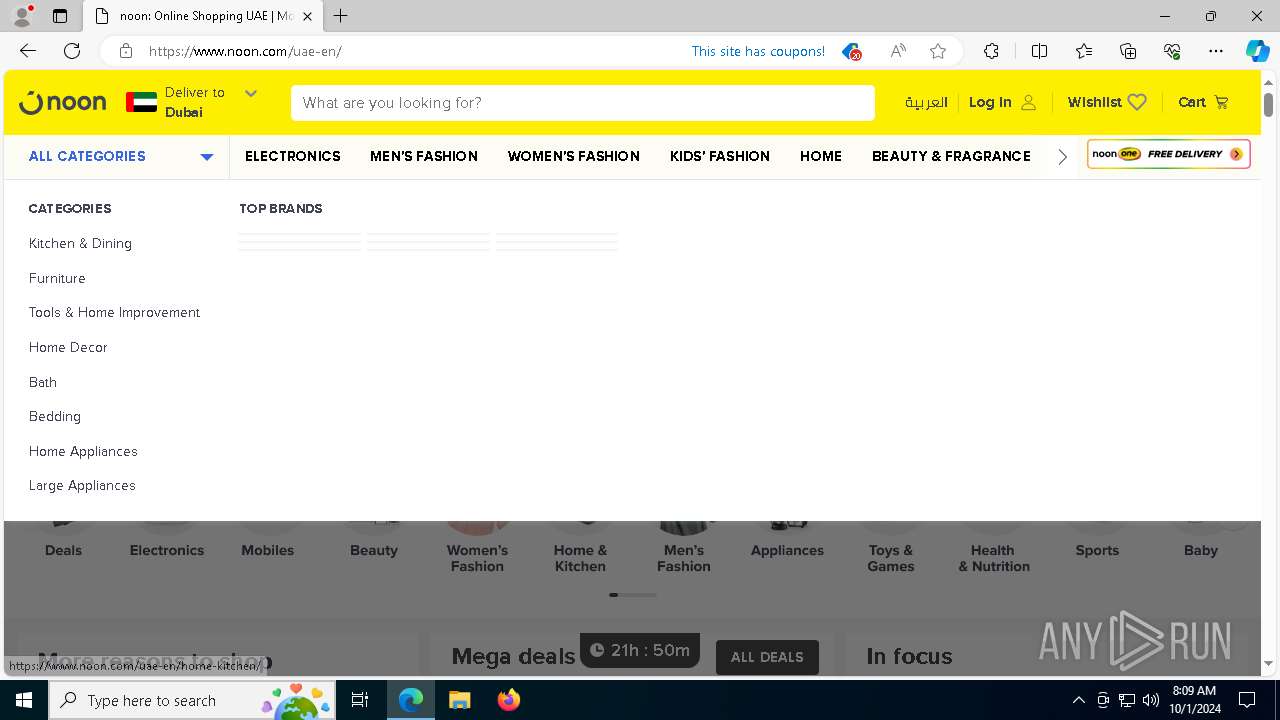The image size is (1280, 720).
Task: Select Bedding category
Action: pos(55,416)
